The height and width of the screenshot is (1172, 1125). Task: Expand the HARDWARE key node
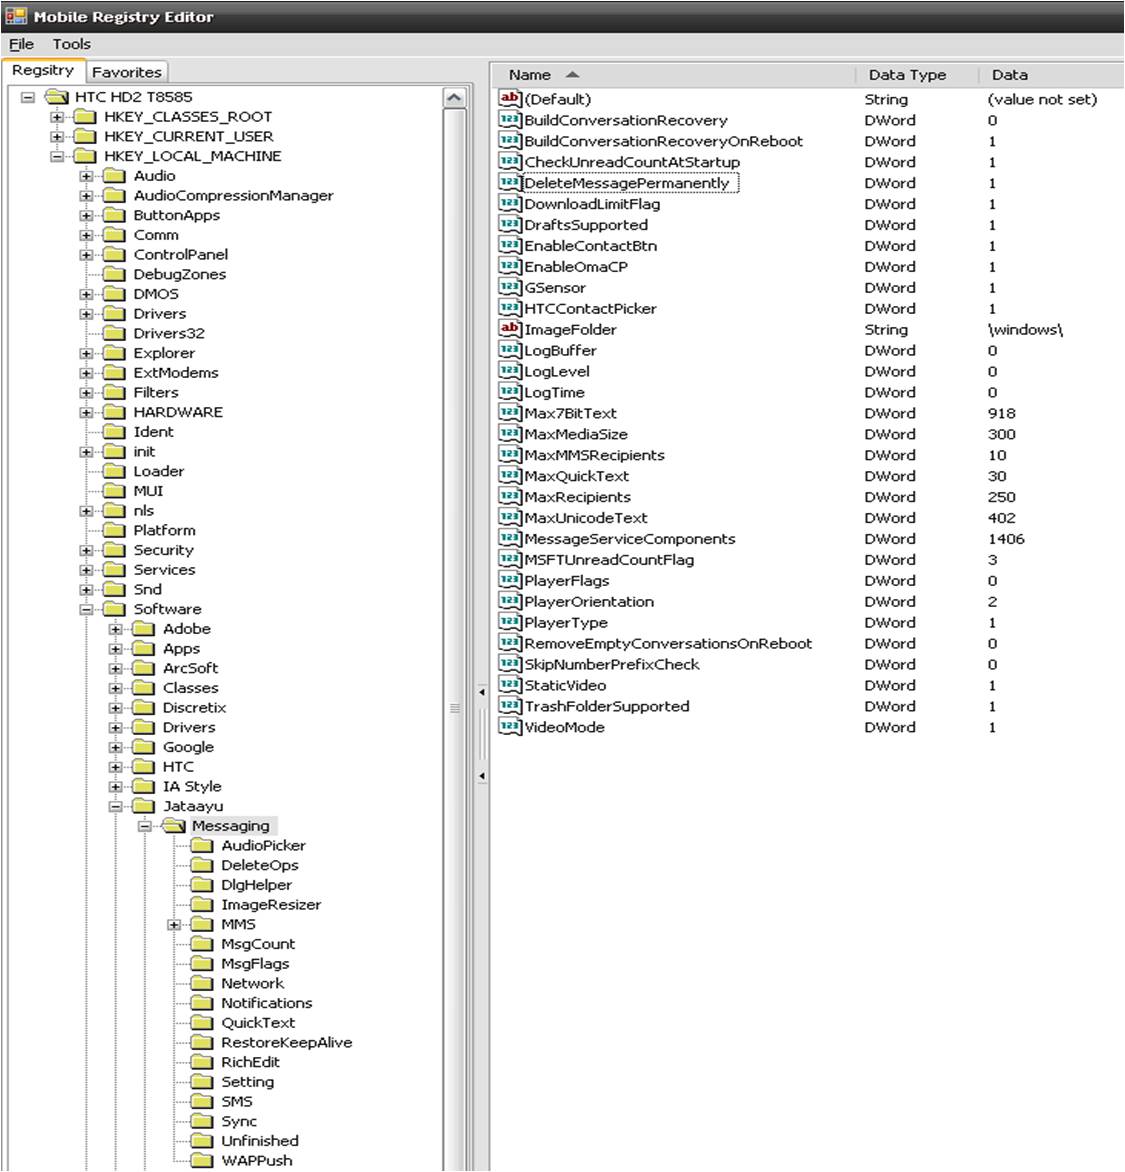click(x=86, y=412)
